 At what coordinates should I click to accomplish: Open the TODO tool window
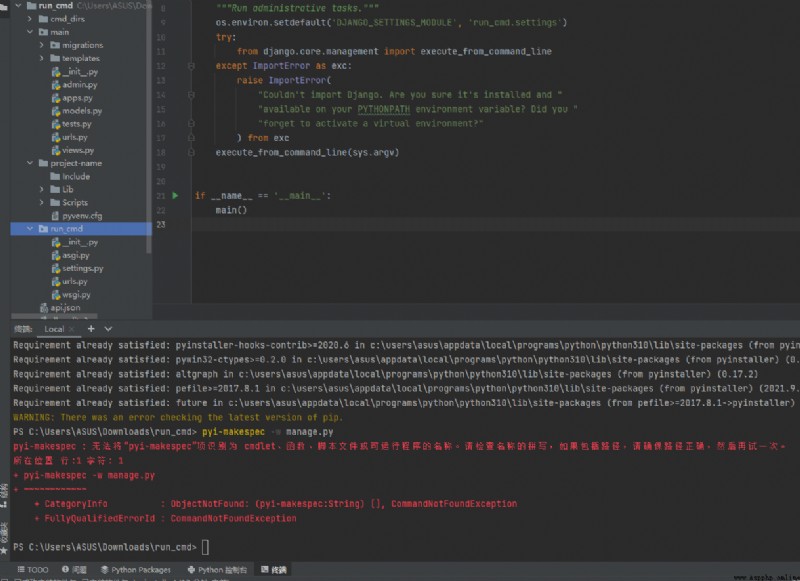(x=33, y=570)
